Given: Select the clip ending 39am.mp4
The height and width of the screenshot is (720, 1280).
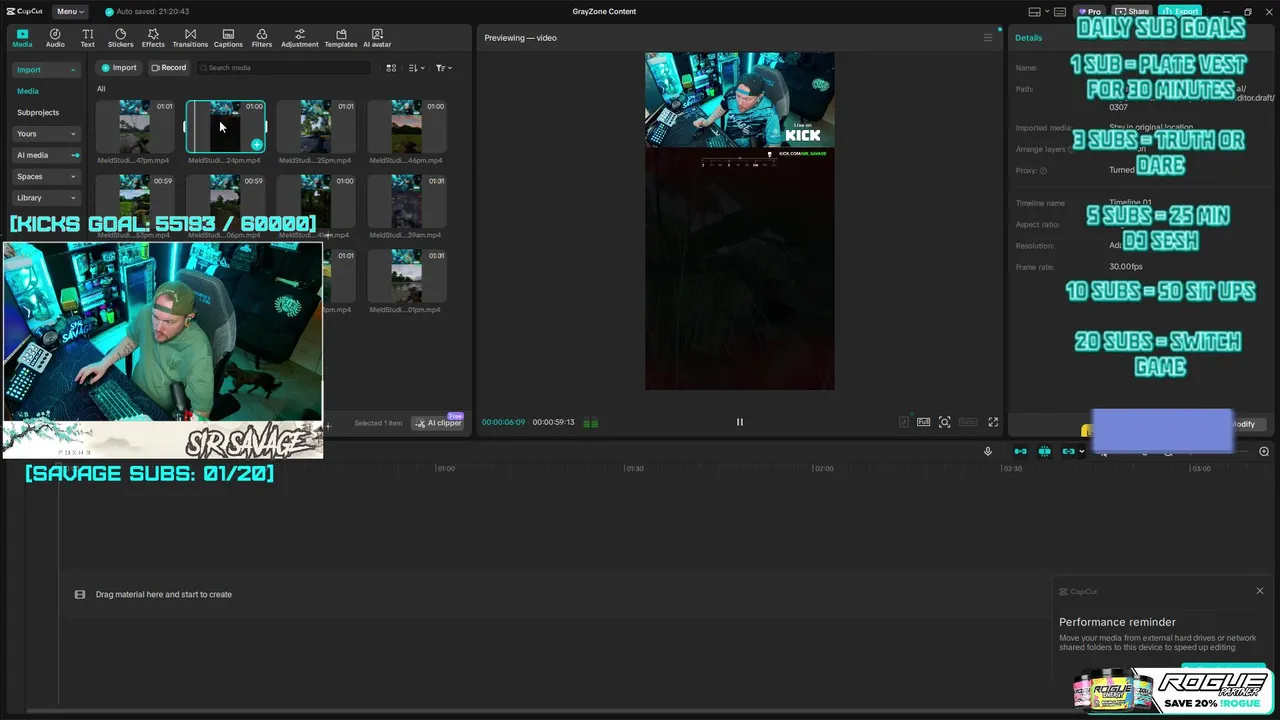Looking at the screenshot, I should coord(407,201).
